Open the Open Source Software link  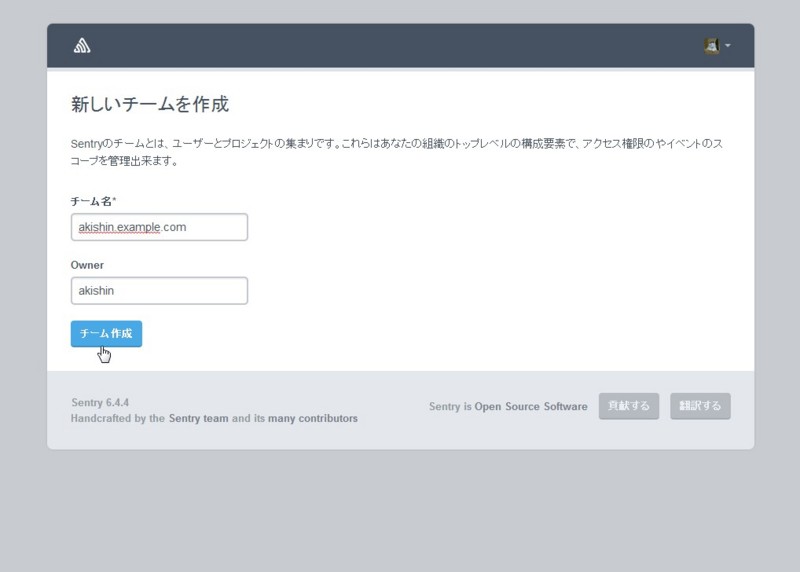point(531,407)
